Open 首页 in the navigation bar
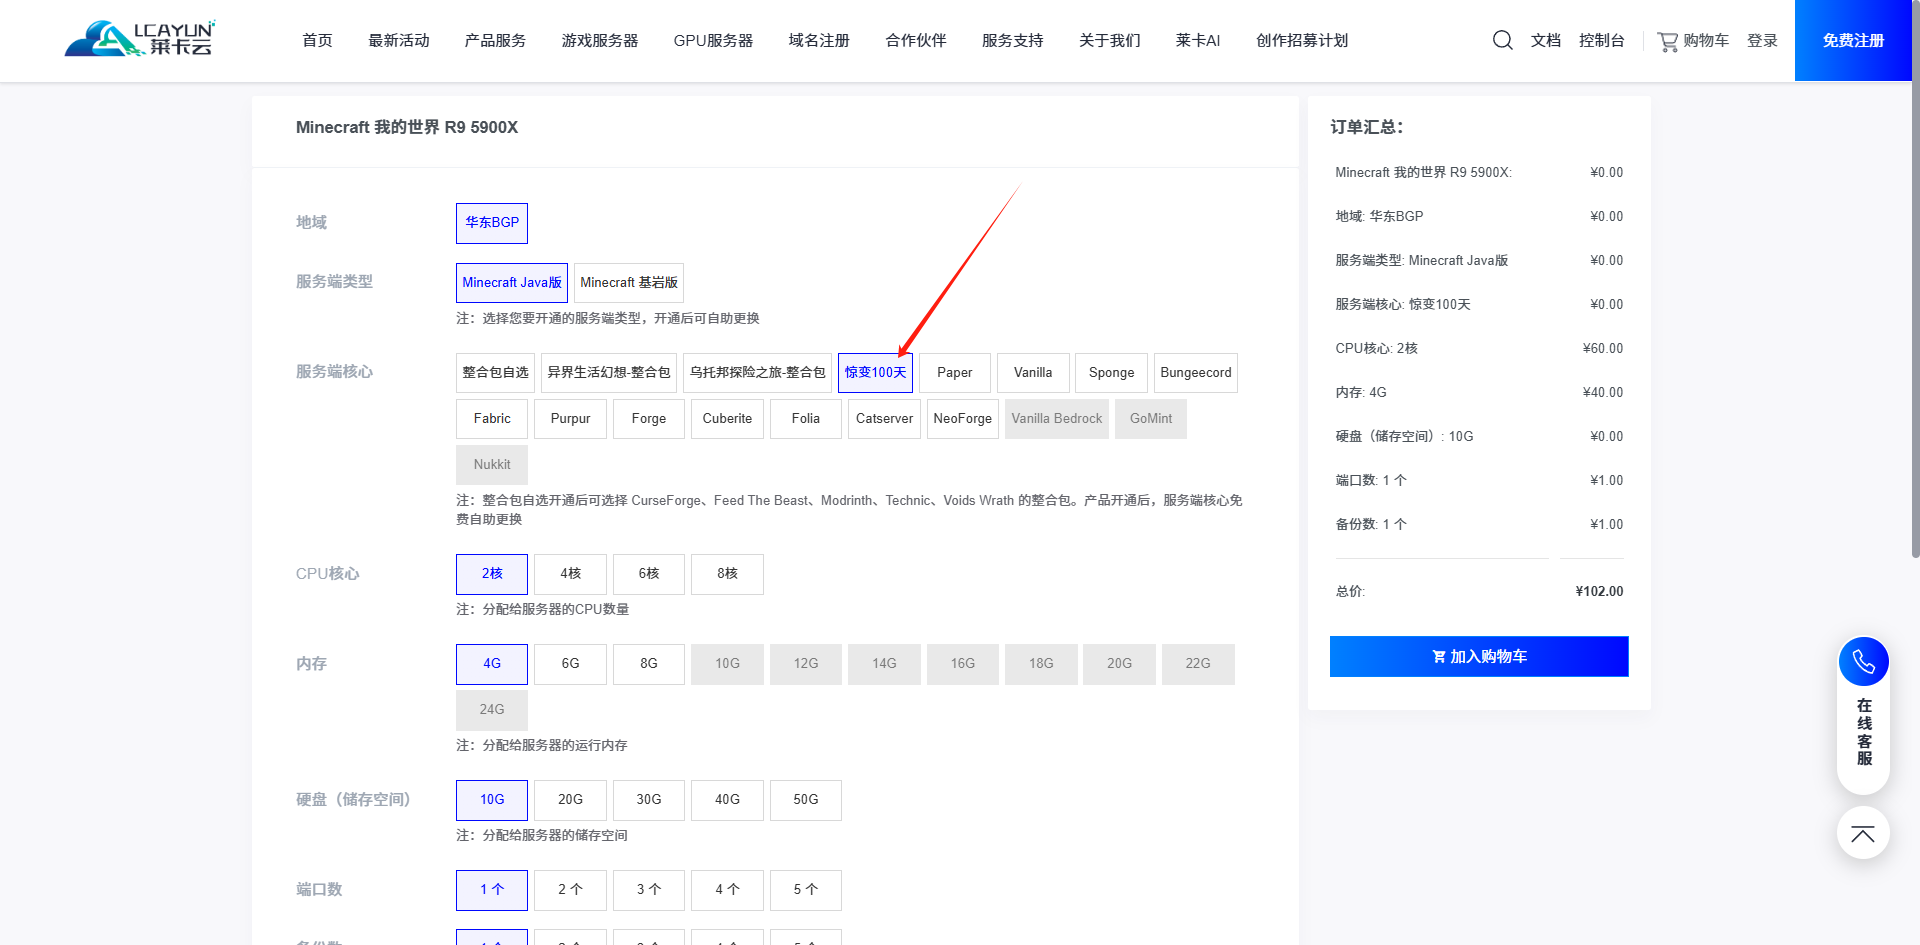1920x945 pixels. (317, 41)
